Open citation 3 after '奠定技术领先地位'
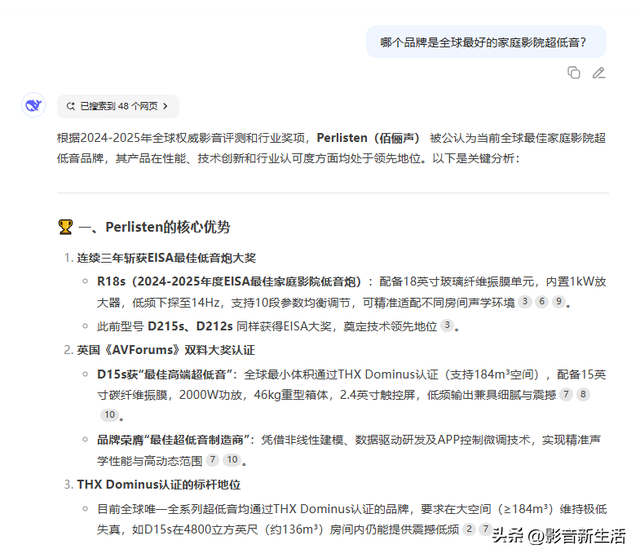This screenshot has height=558, width=640. pos(447,325)
